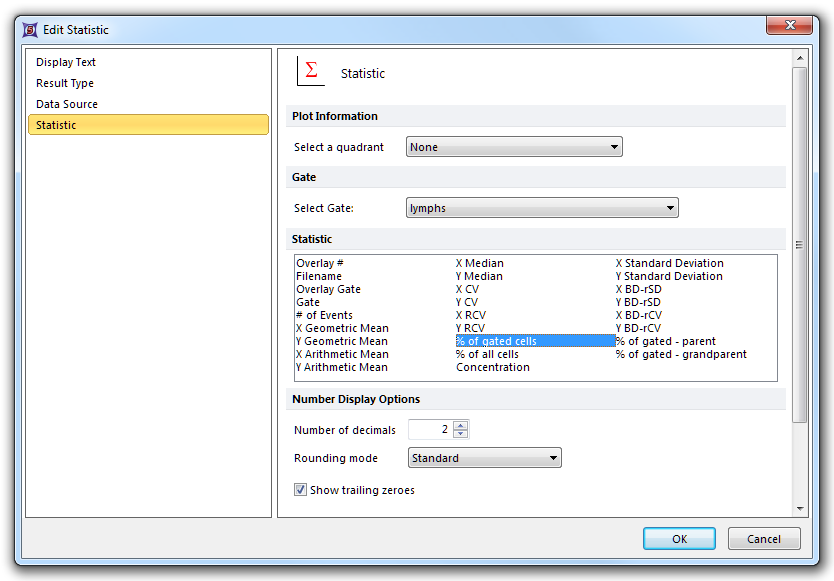Expand the Rounding mode dropdown

[485, 458]
